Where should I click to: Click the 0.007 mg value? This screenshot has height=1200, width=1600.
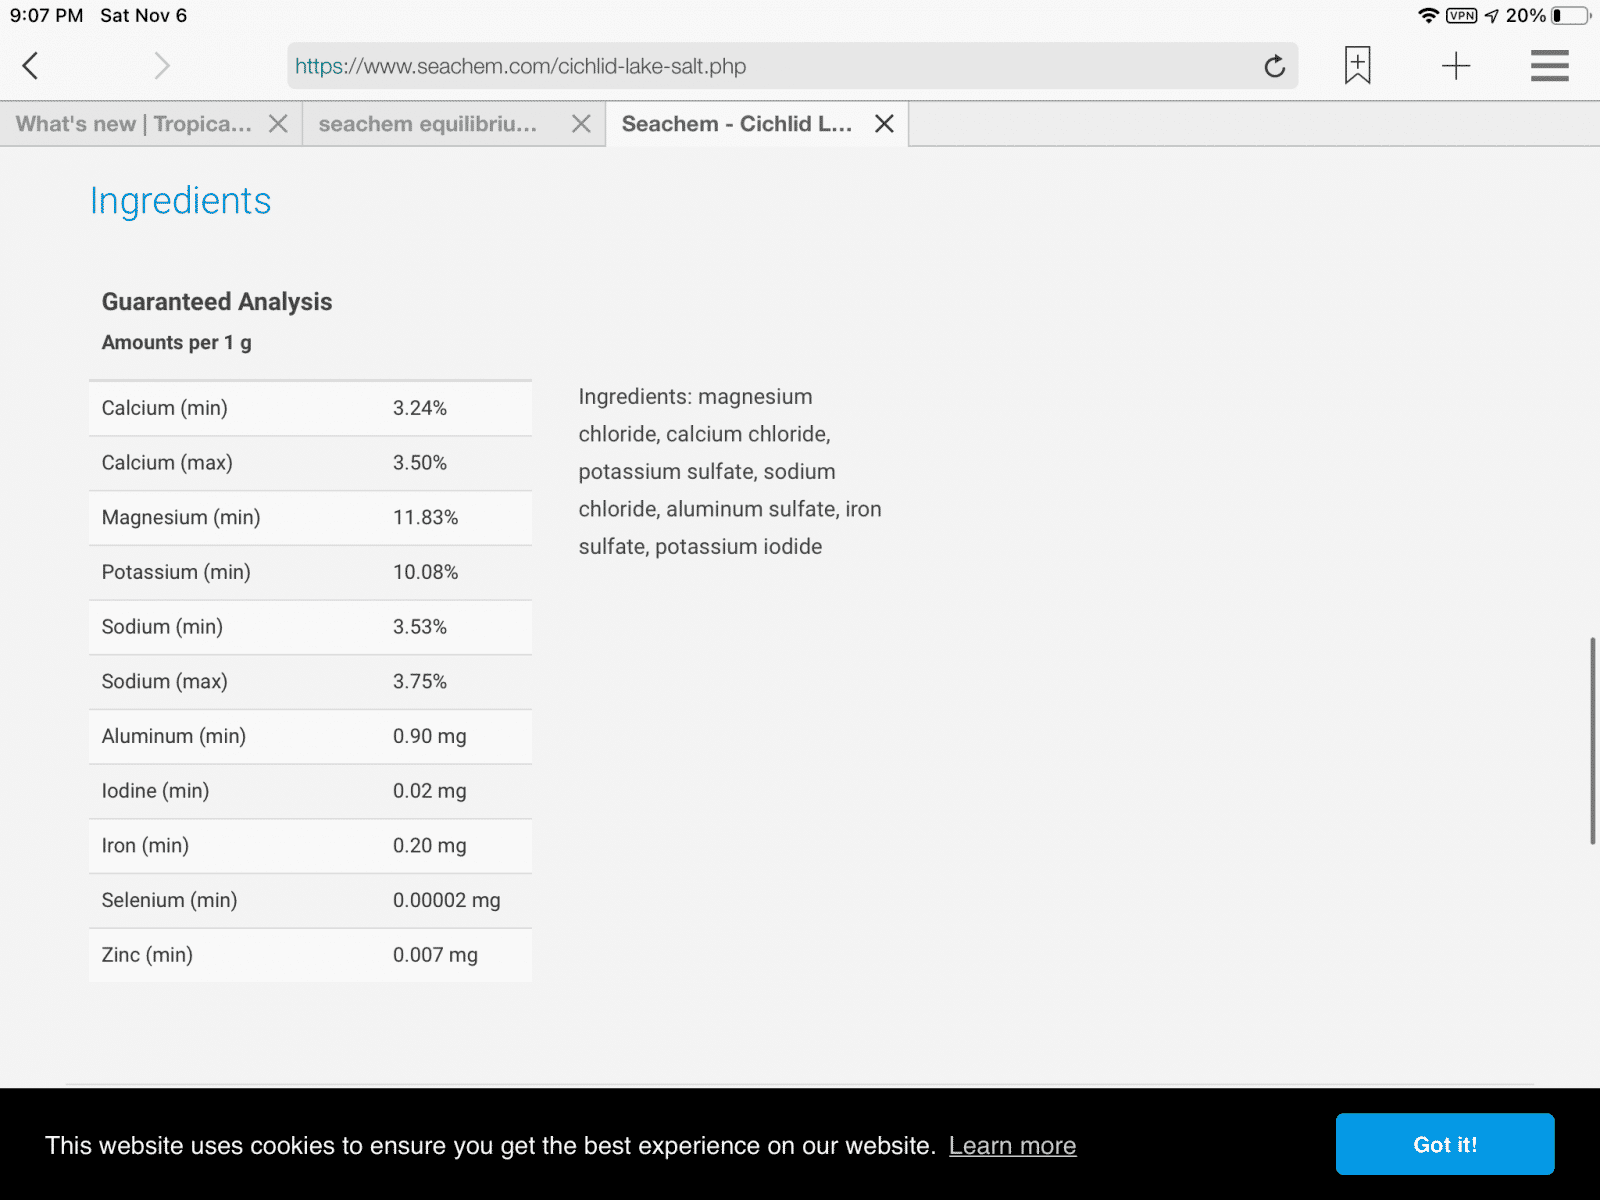pyautogui.click(x=435, y=955)
